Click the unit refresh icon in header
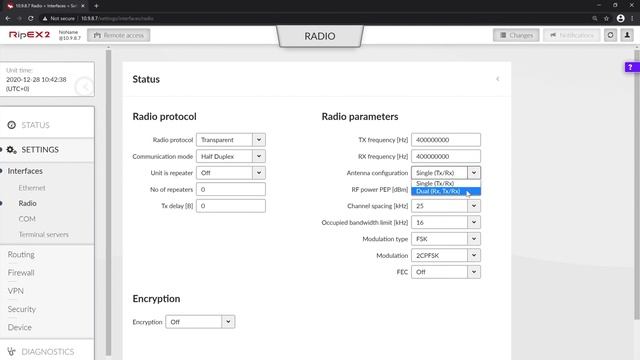The width and height of the screenshot is (640, 360). point(610,36)
